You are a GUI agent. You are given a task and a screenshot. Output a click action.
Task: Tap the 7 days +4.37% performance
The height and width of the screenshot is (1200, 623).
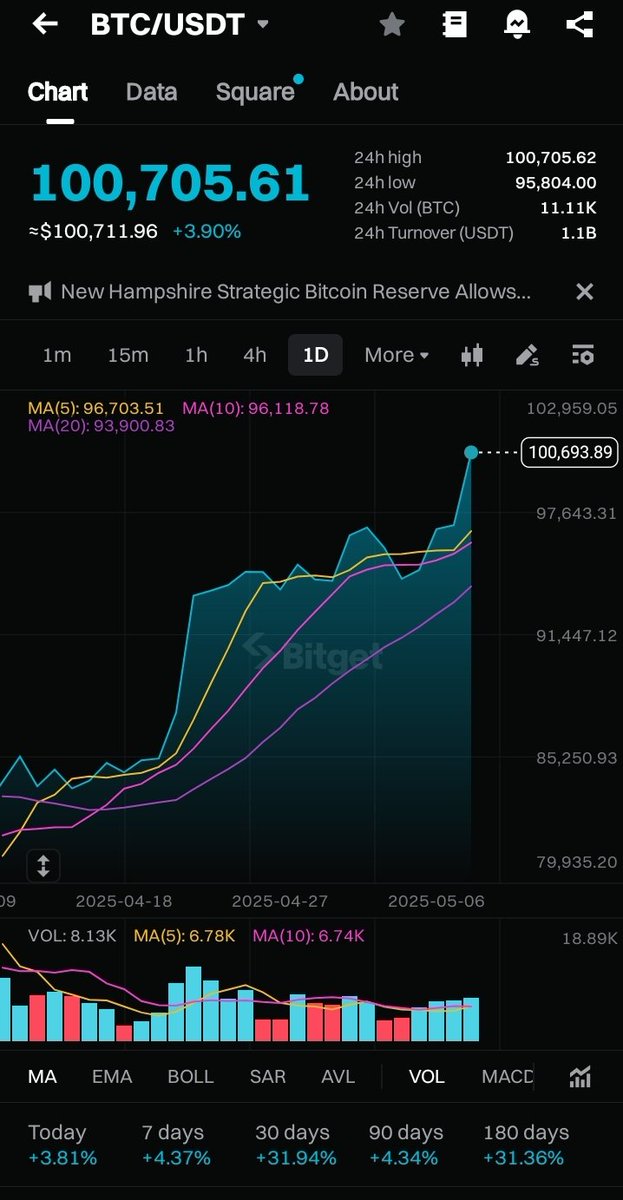(x=176, y=1146)
